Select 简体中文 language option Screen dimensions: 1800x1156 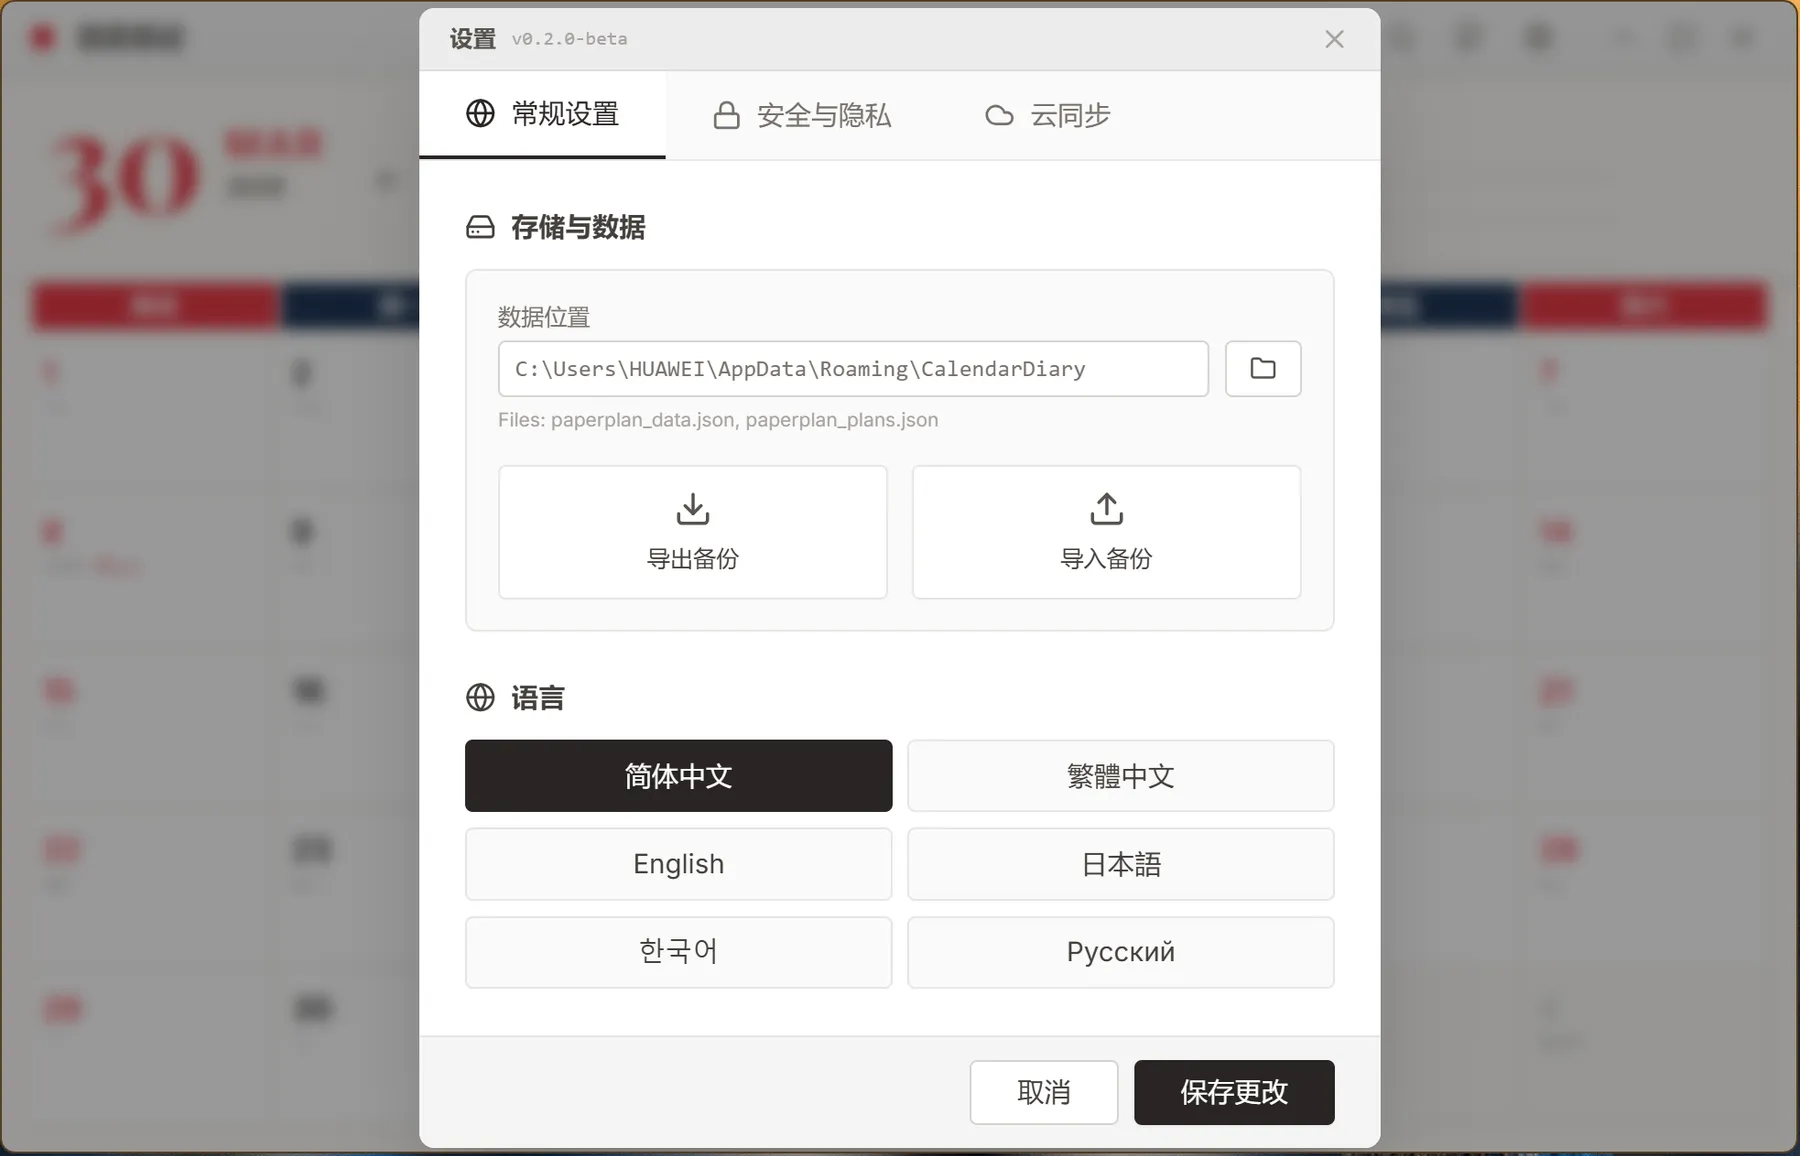[678, 776]
